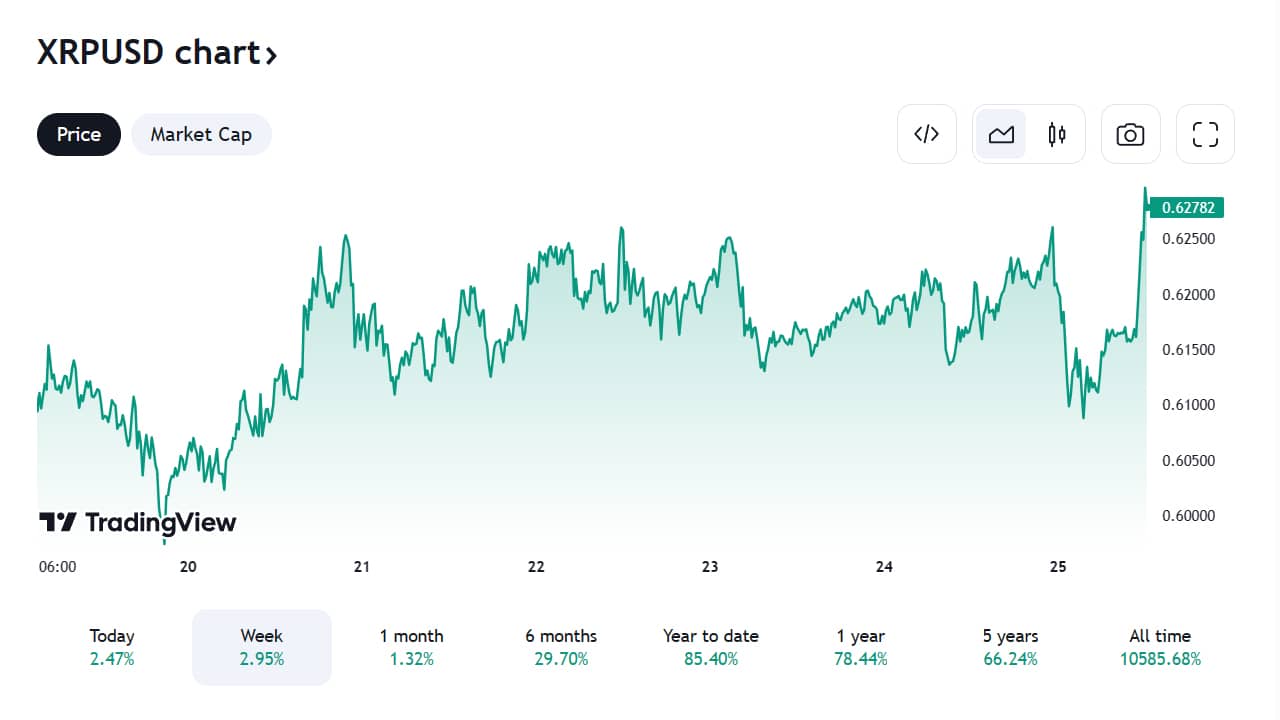The width and height of the screenshot is (1280, 720).
Task: Select Year to date range
Action: [x=711, y=647]
